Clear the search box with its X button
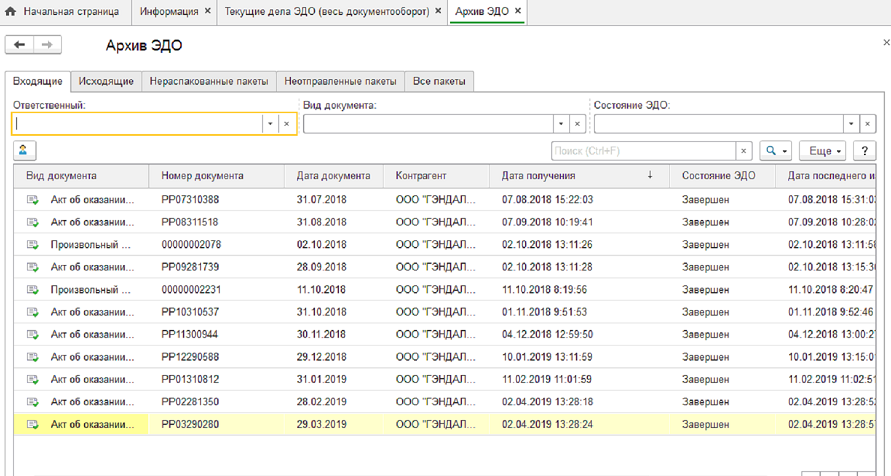Viewport: 891px width, 476px height. (x=743, y=150)
